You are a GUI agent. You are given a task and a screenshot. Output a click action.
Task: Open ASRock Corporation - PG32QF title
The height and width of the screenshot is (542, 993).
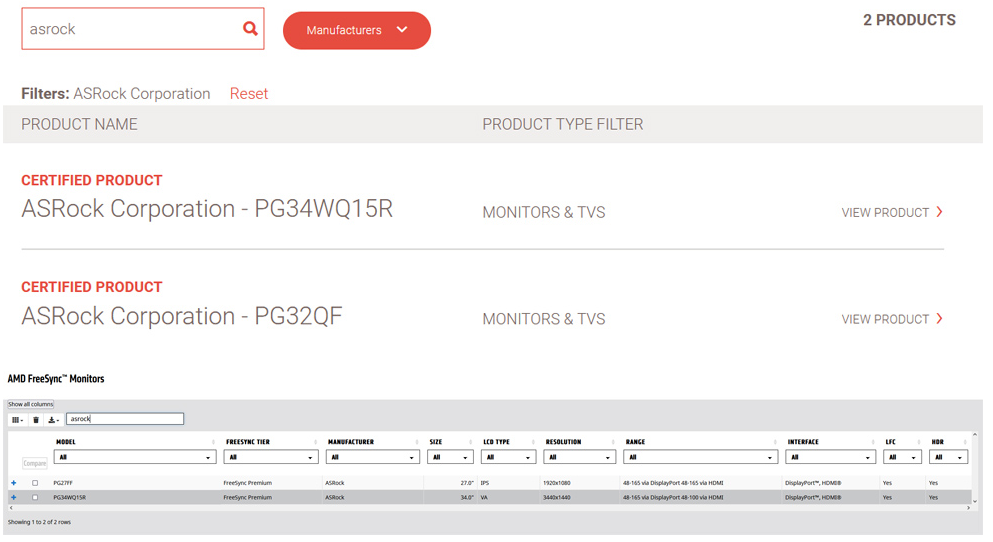(182, 316)
